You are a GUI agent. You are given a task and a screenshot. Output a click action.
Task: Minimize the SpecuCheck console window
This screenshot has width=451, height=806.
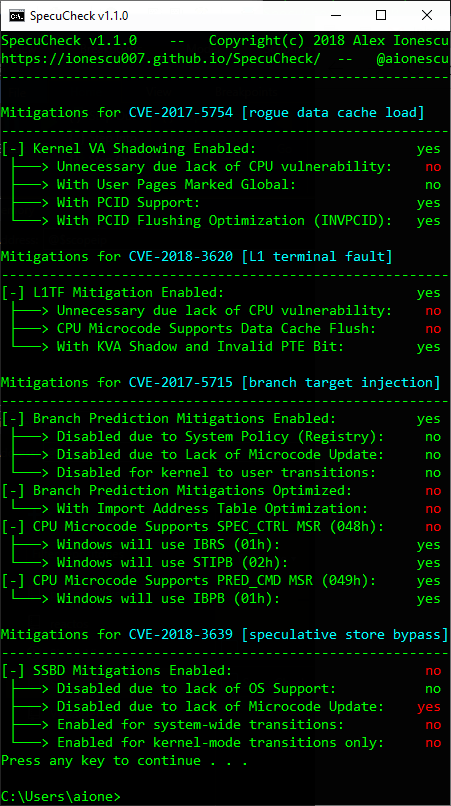point(335,15)
